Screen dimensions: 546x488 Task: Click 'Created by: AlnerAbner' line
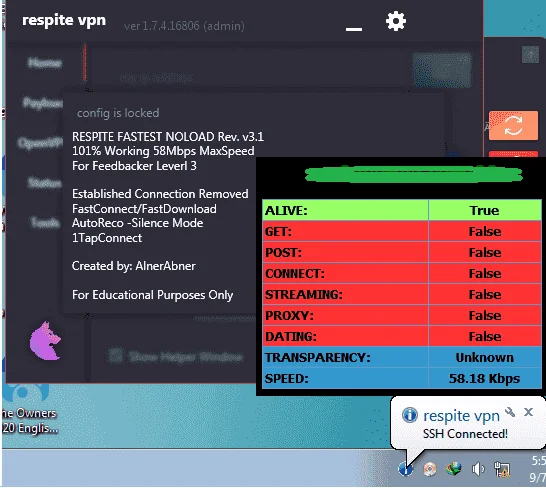[x=133, y=266]
